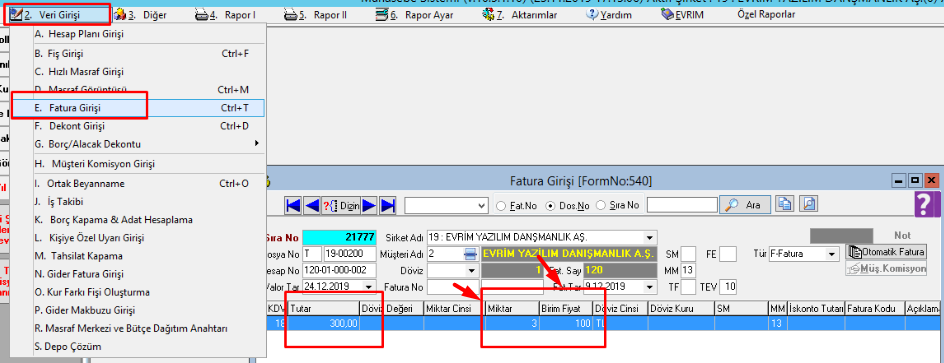
Task: Click the copy documents icon beside Ara
Action: (x=784, y=205)
